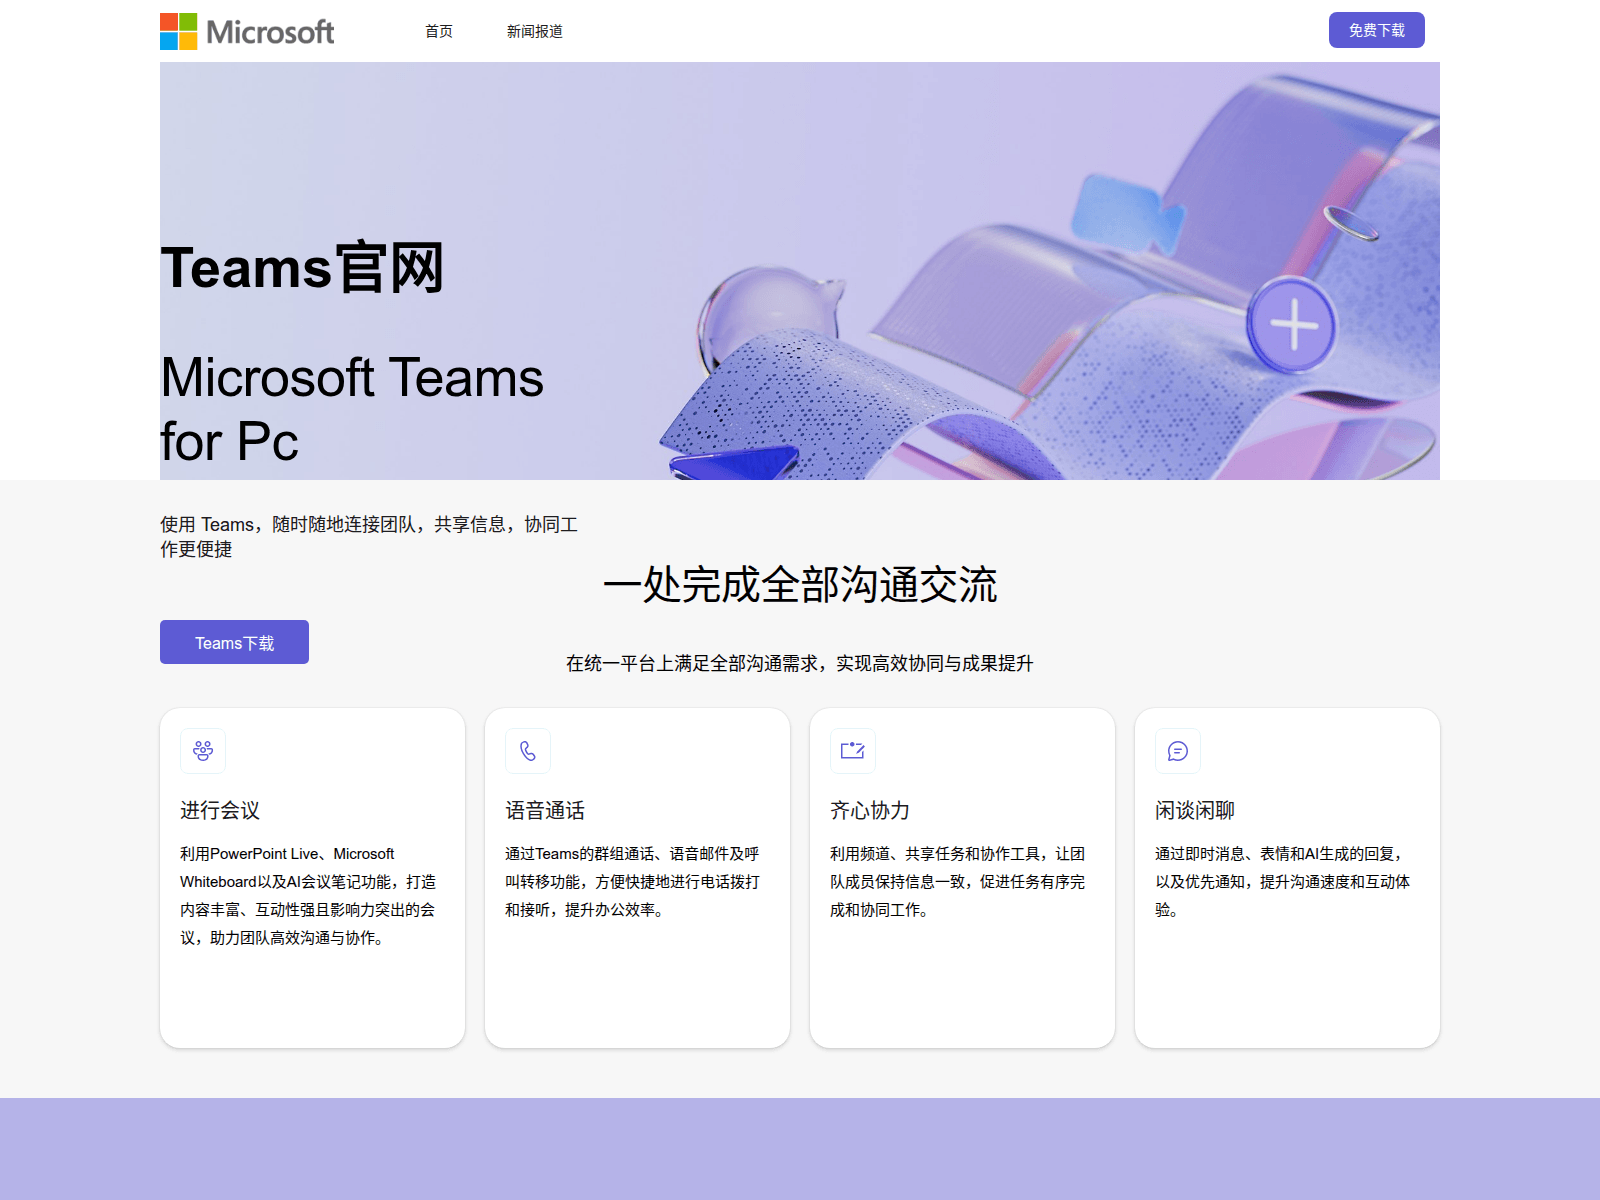Screen dimensions: 1600x1200
Task: Open the 齐心协力 feature card
Action: (963, 875)
